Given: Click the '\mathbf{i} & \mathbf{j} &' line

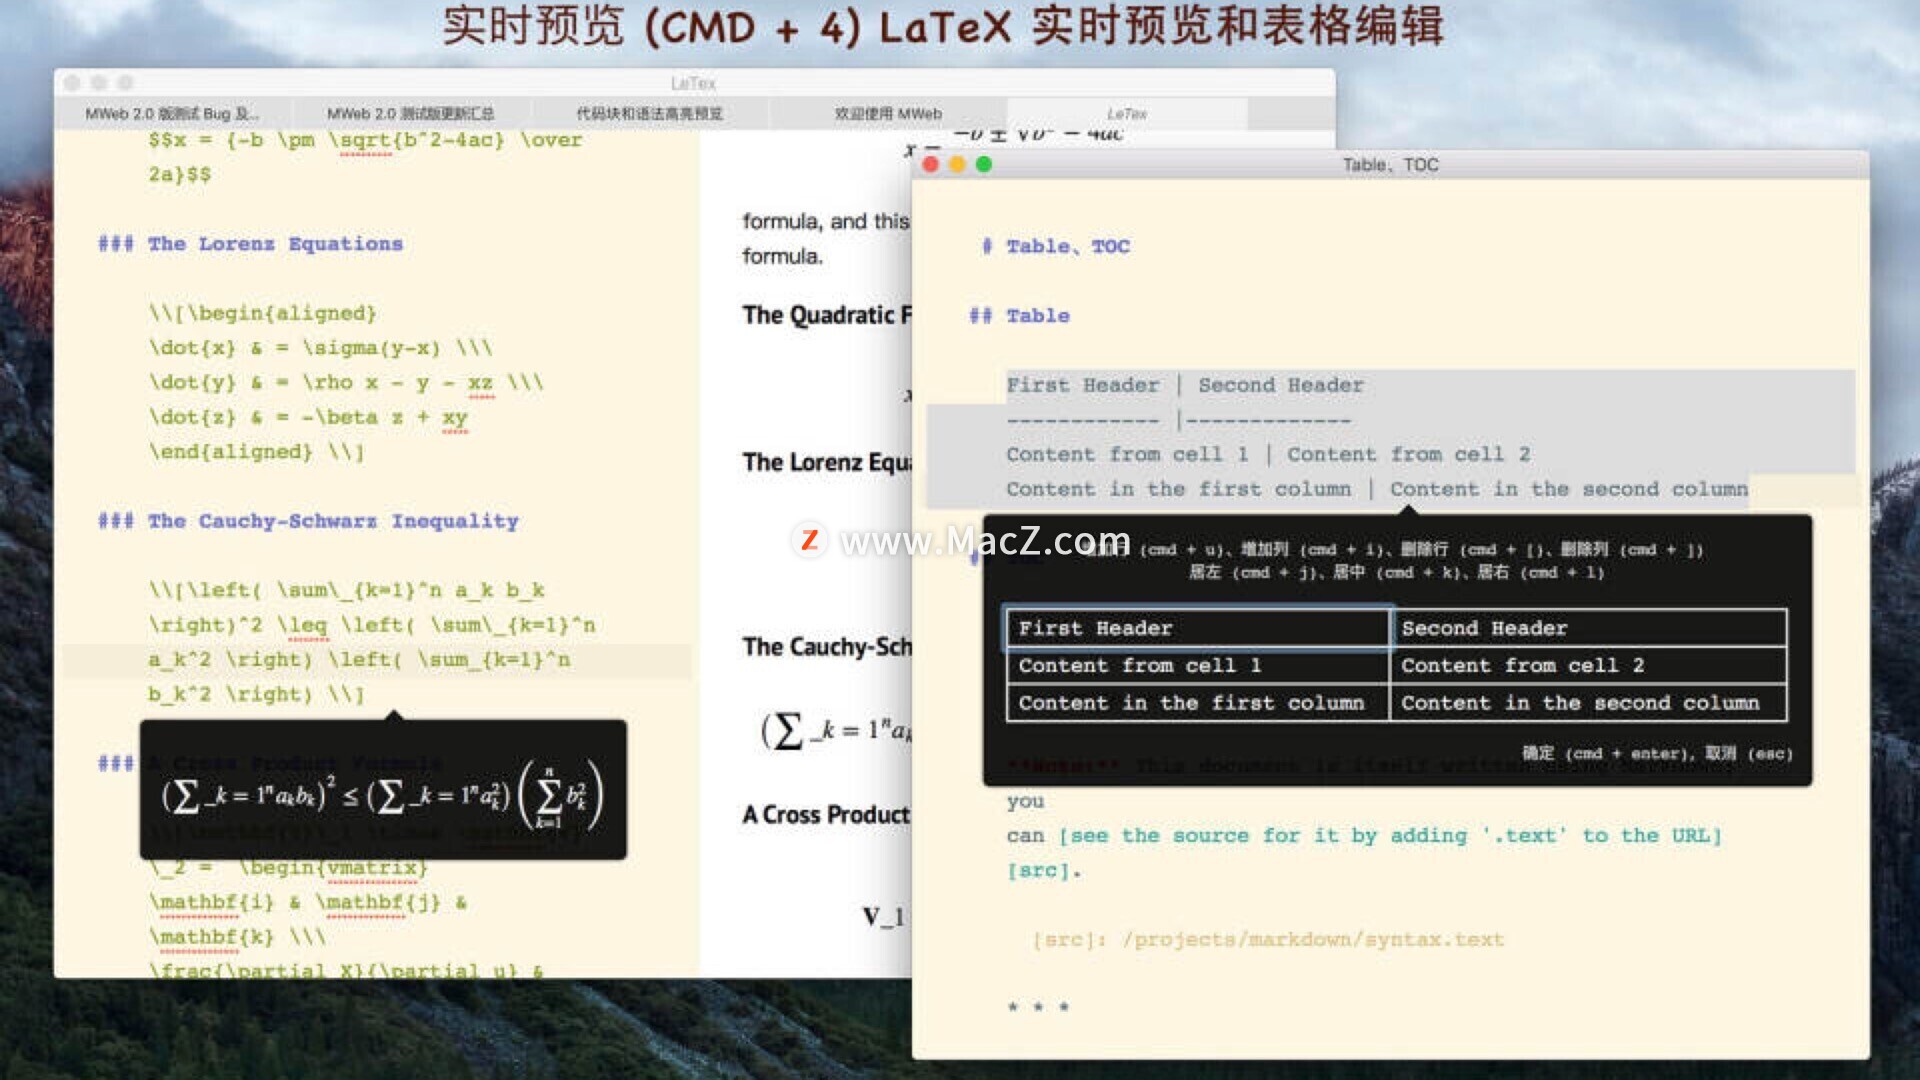Looking at the screenshot, I should (307, 903).
